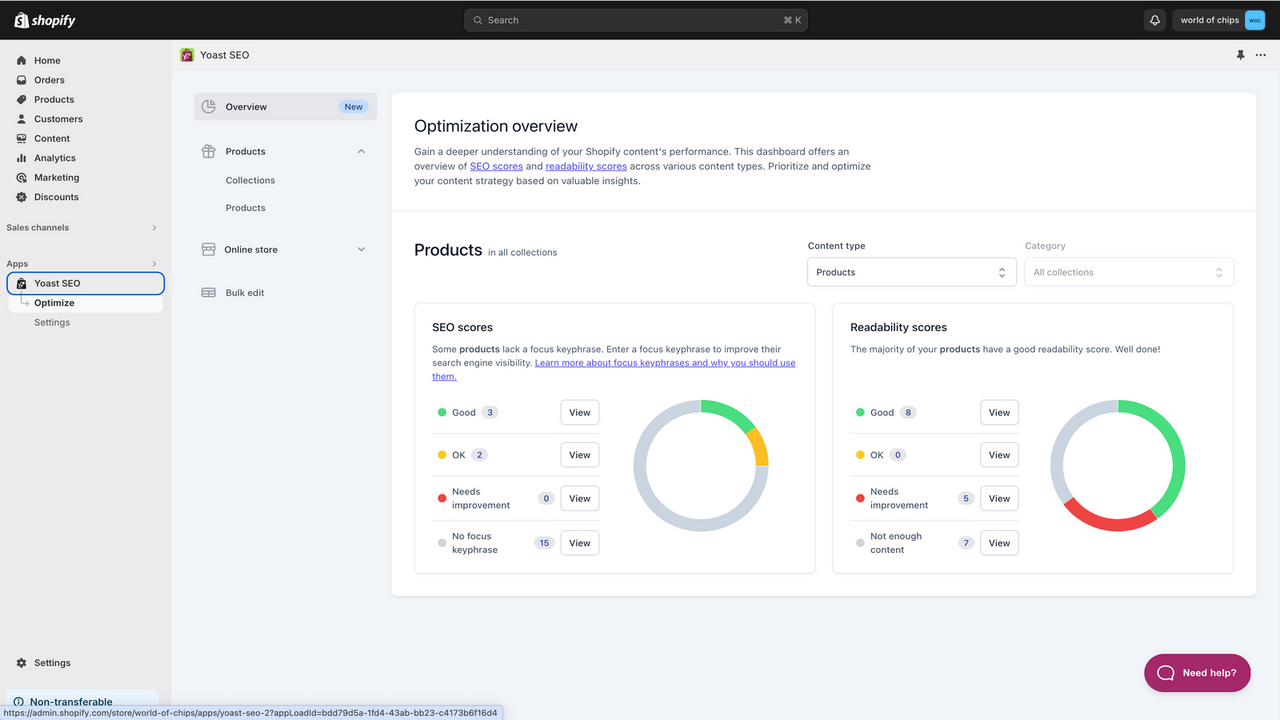Image resolution: width=1280 pixels, height=720 pixels.
Task: Click the Marketing target icon
Action: pos(21,178)
